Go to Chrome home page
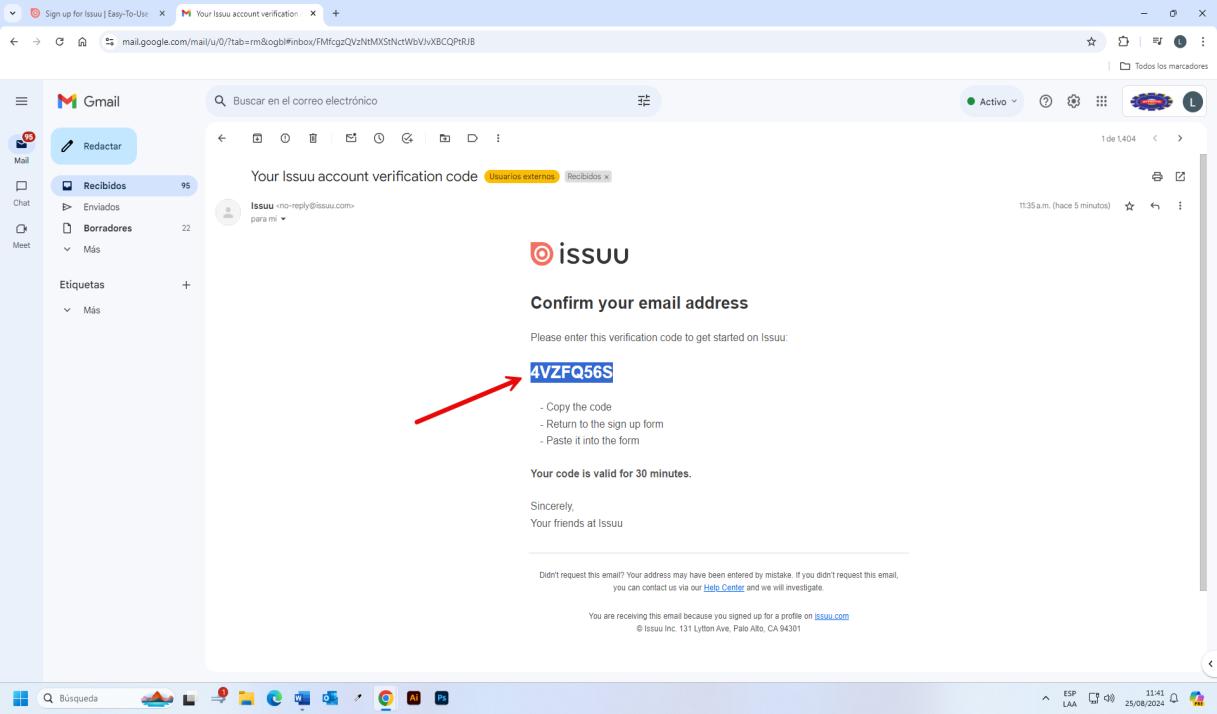 (x=84, y=42)
